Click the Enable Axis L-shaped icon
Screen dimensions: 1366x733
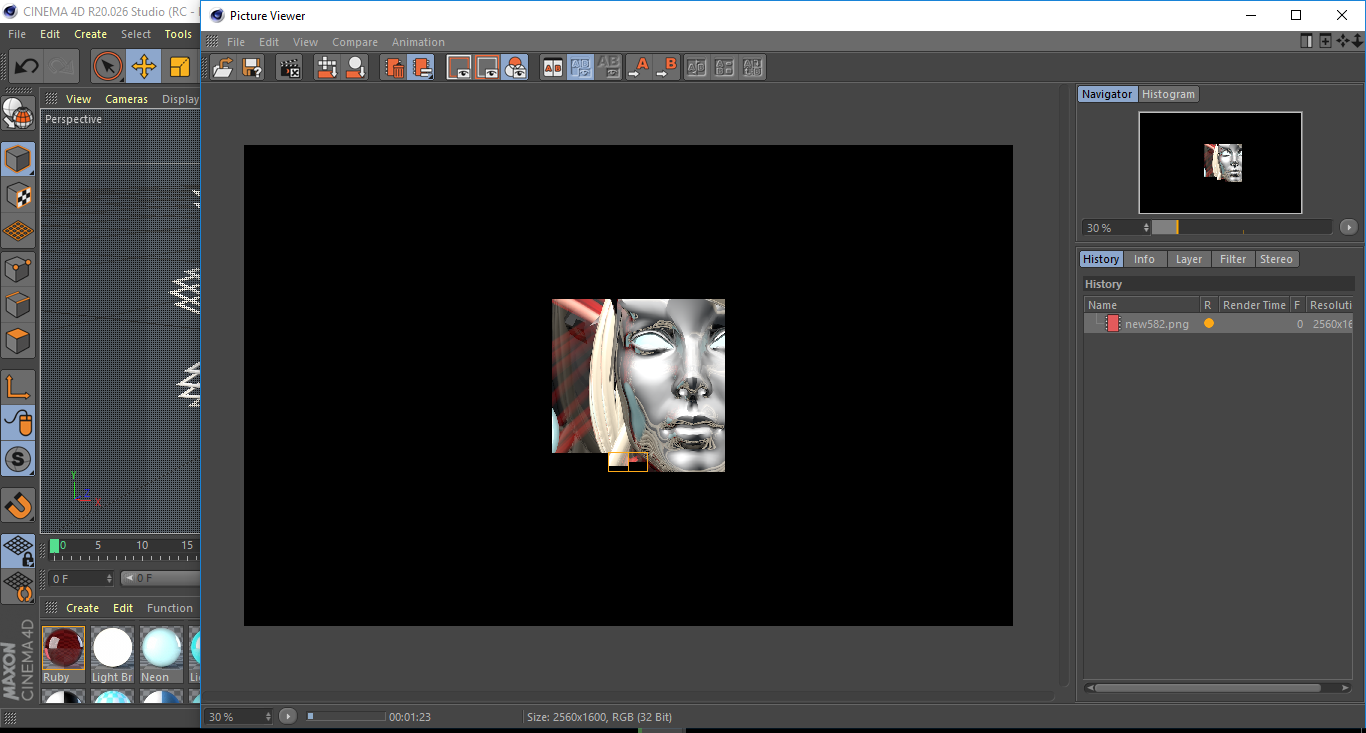tap(18, 387)
